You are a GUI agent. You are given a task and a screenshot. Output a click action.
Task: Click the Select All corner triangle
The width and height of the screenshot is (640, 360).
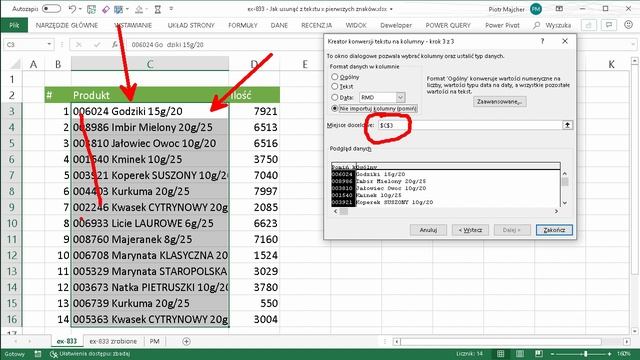click(15, 64)
